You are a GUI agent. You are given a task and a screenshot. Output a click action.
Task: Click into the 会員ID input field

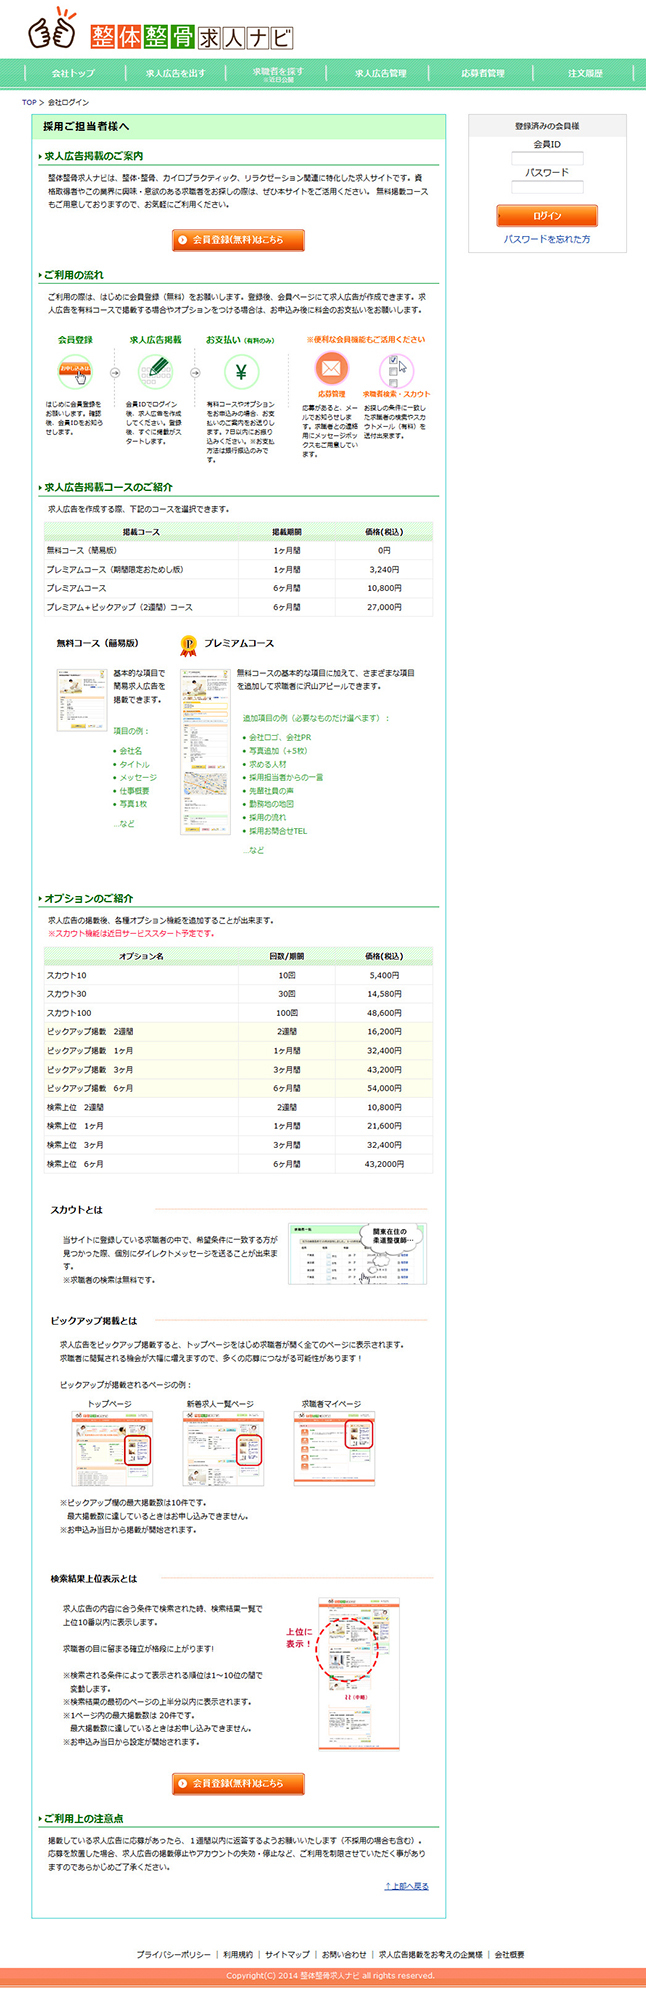click(x=547, y=158)
